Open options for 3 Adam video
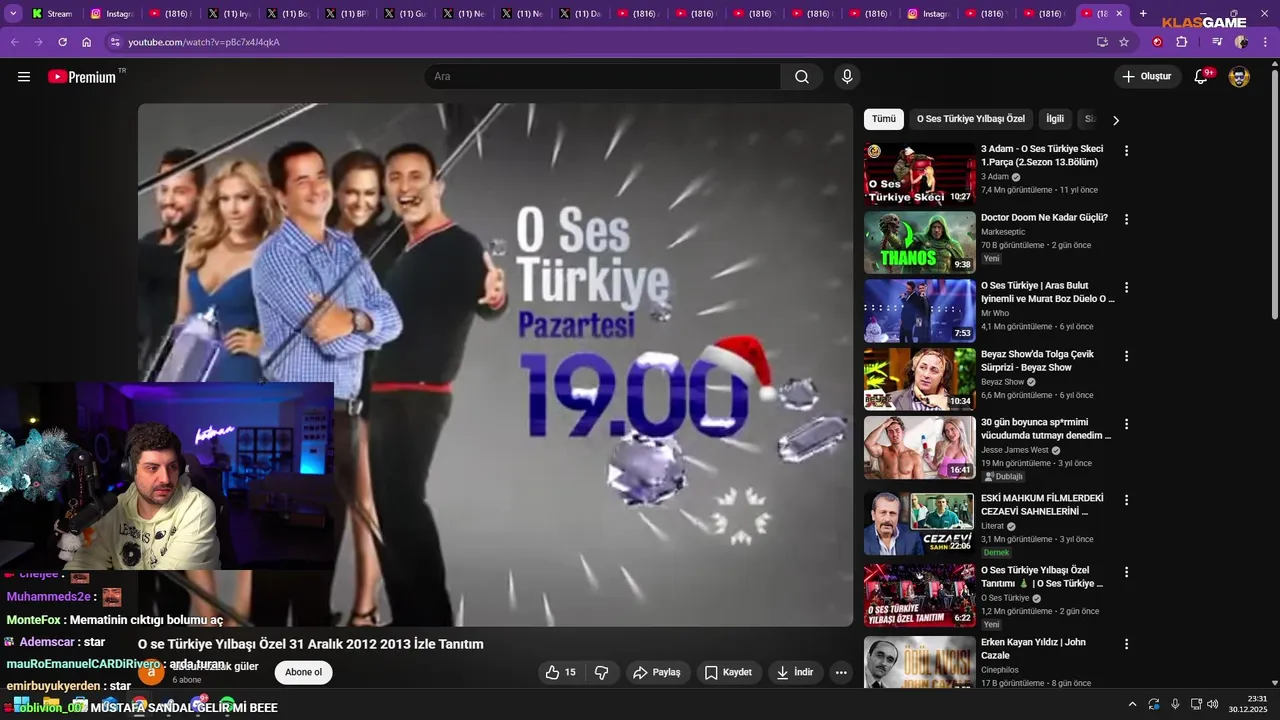The width and height of the screenshot is (1280, 720). click(1126, 151)
